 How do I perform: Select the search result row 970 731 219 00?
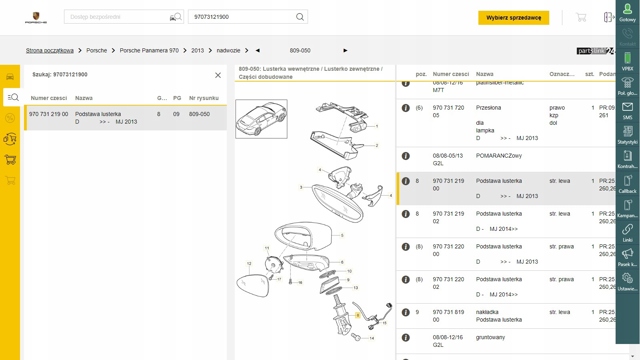point(126,118)
